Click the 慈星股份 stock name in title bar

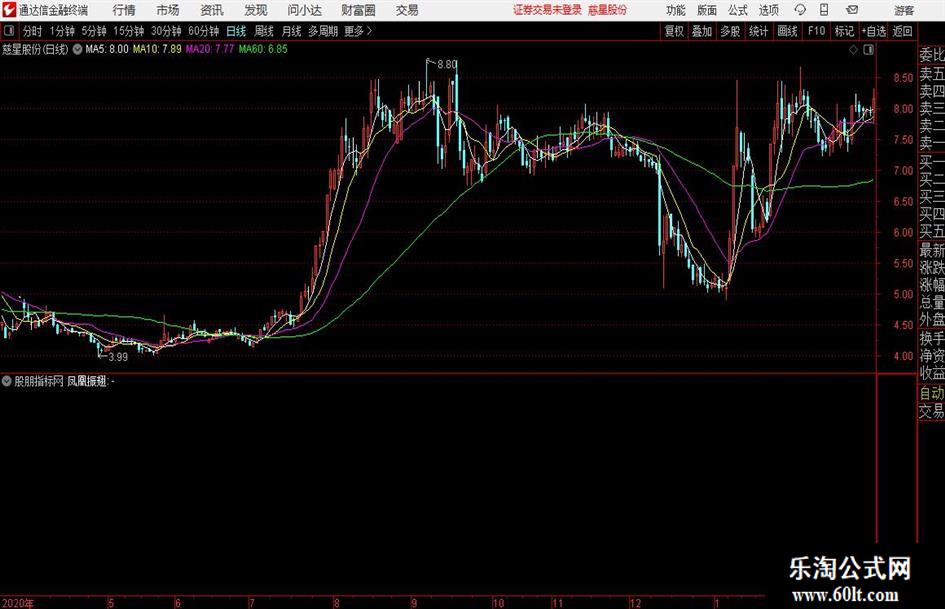point(608,10)
